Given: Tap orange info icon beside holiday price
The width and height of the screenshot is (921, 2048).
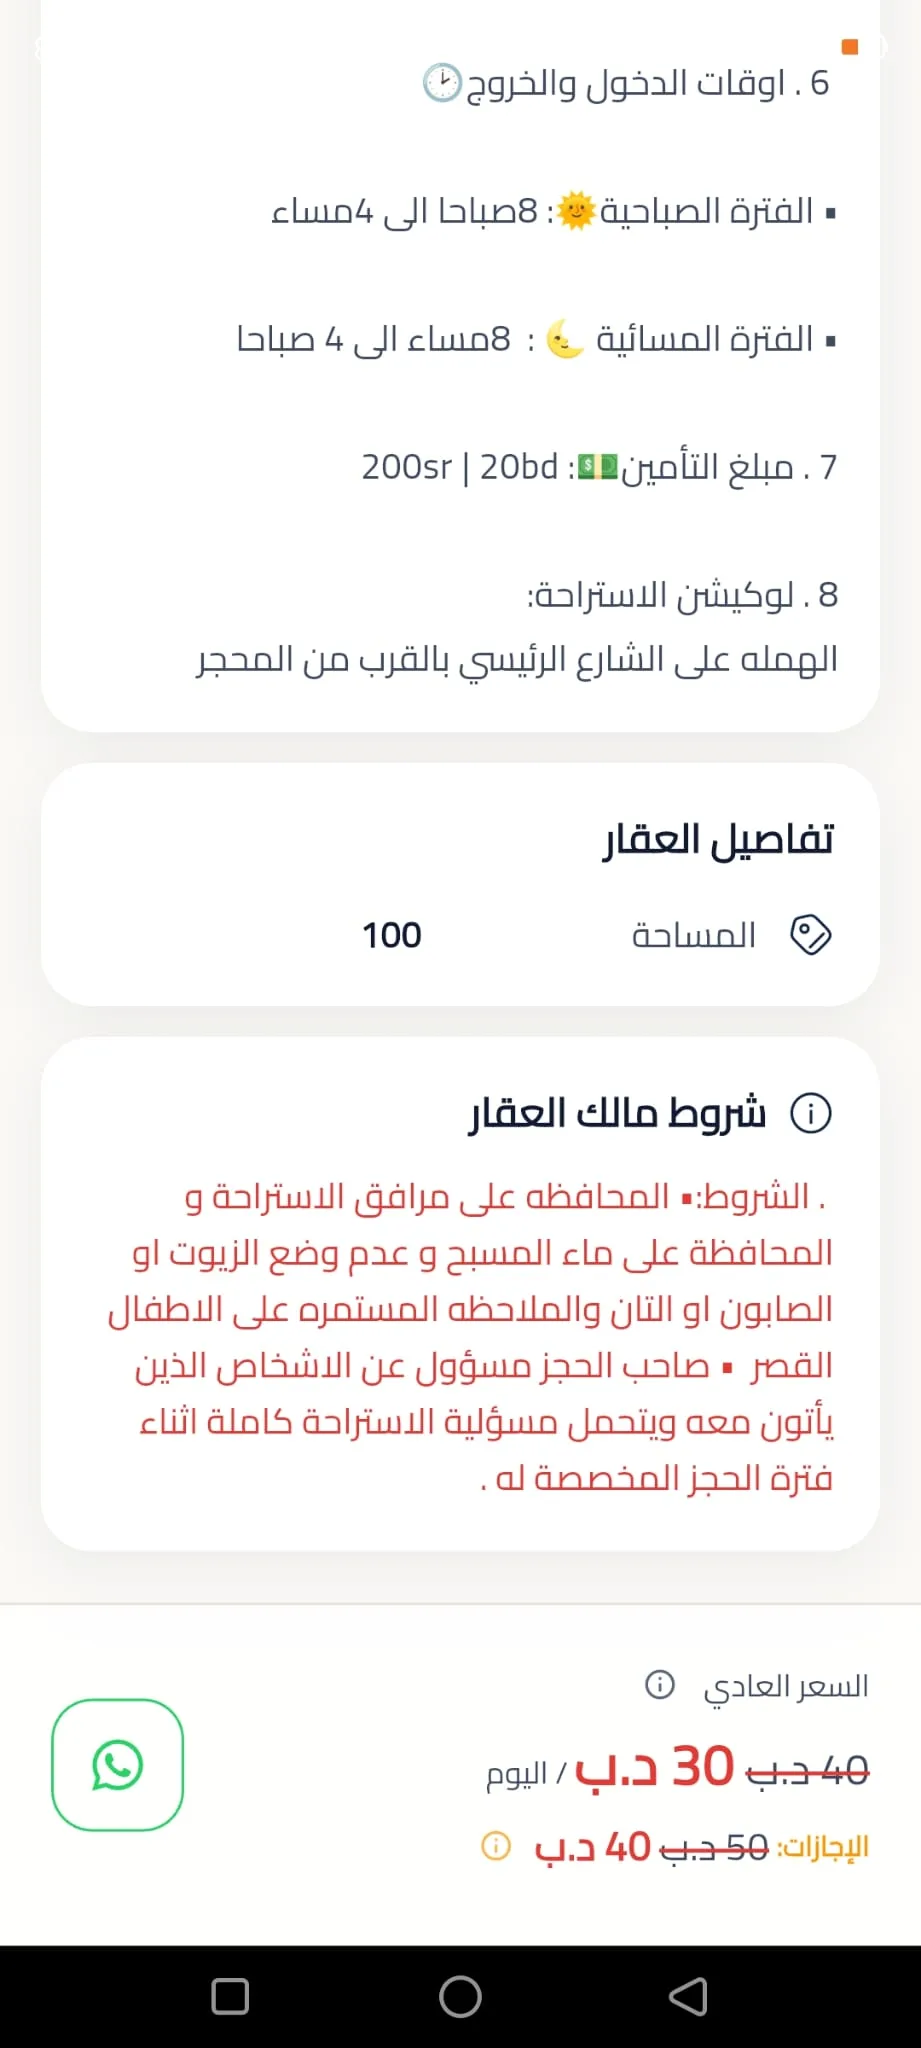Looking at the screenshot, I should (496, 1846).
